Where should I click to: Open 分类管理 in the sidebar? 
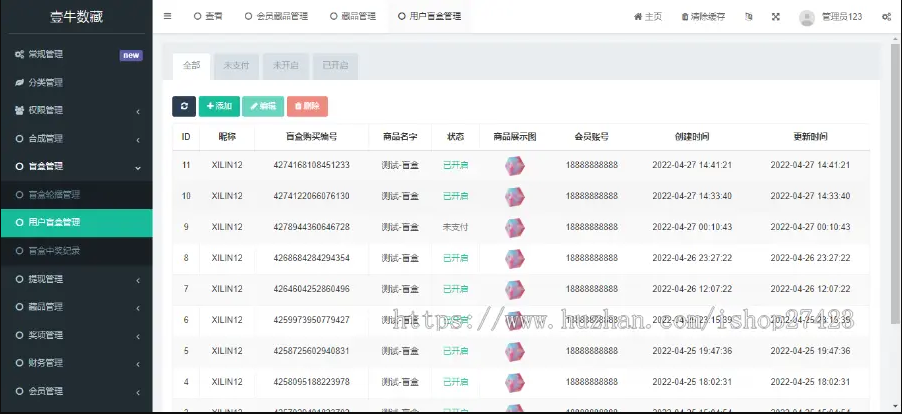coord(77,83)
